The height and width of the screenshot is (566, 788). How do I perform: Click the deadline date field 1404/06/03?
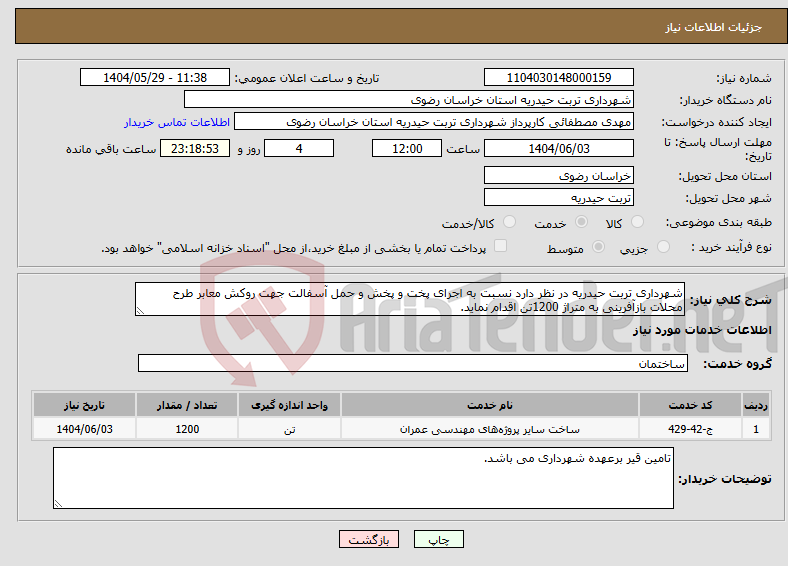pyautogui.click(x=558, y=149)
